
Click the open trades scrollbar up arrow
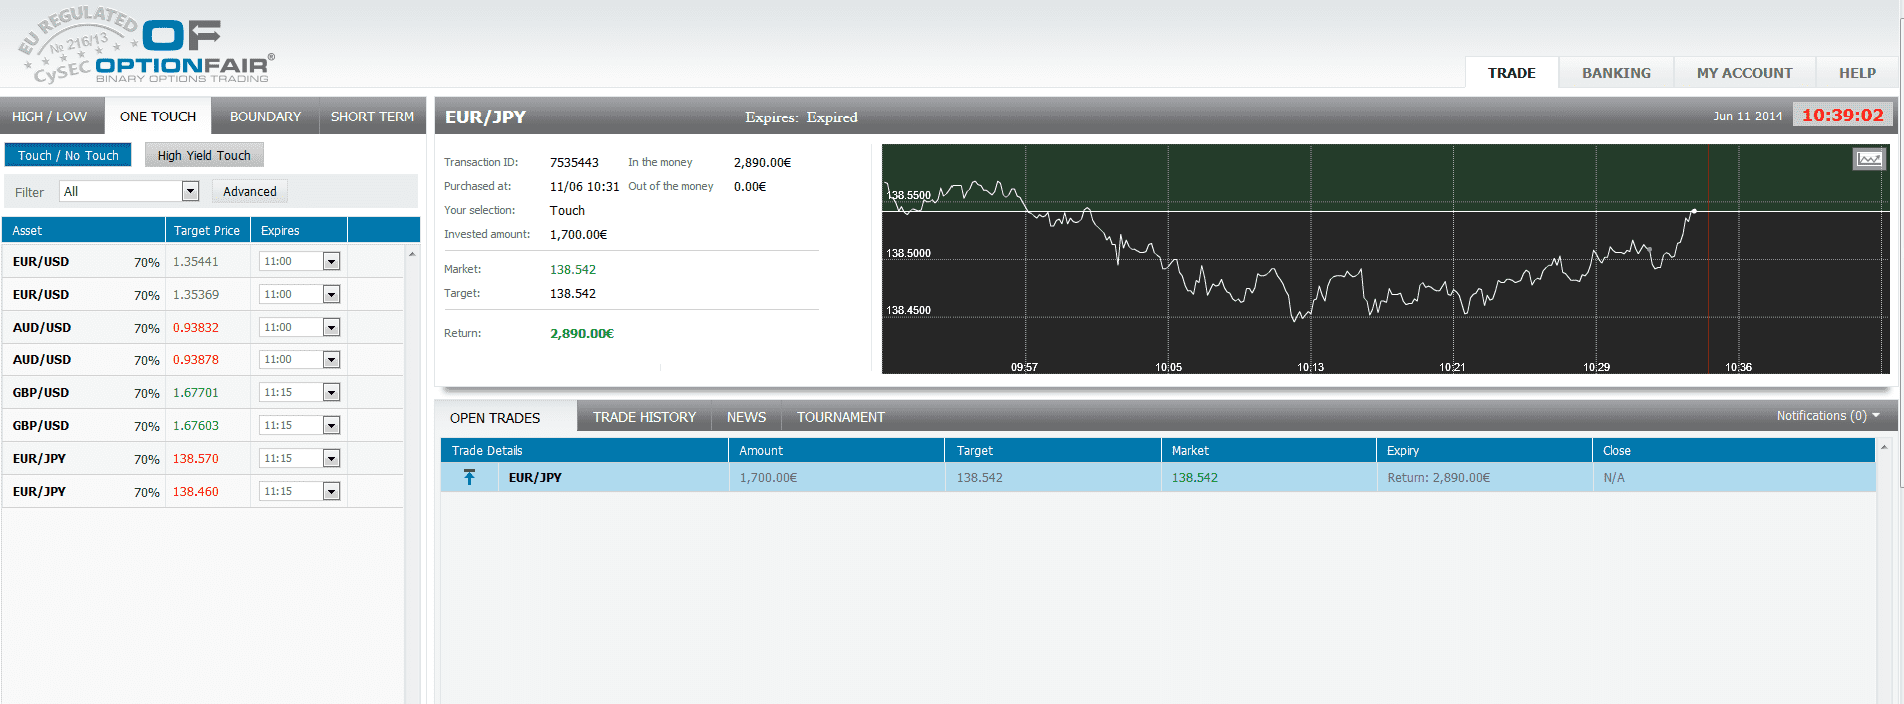[1884, 447]
